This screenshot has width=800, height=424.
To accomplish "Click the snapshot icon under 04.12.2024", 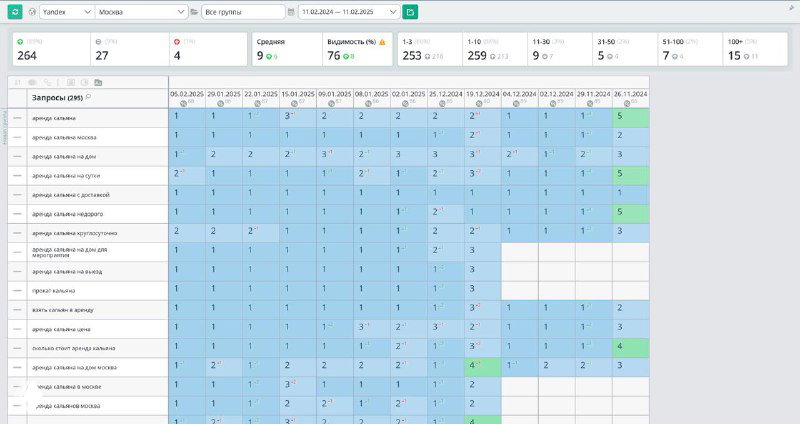I will 516,103.
